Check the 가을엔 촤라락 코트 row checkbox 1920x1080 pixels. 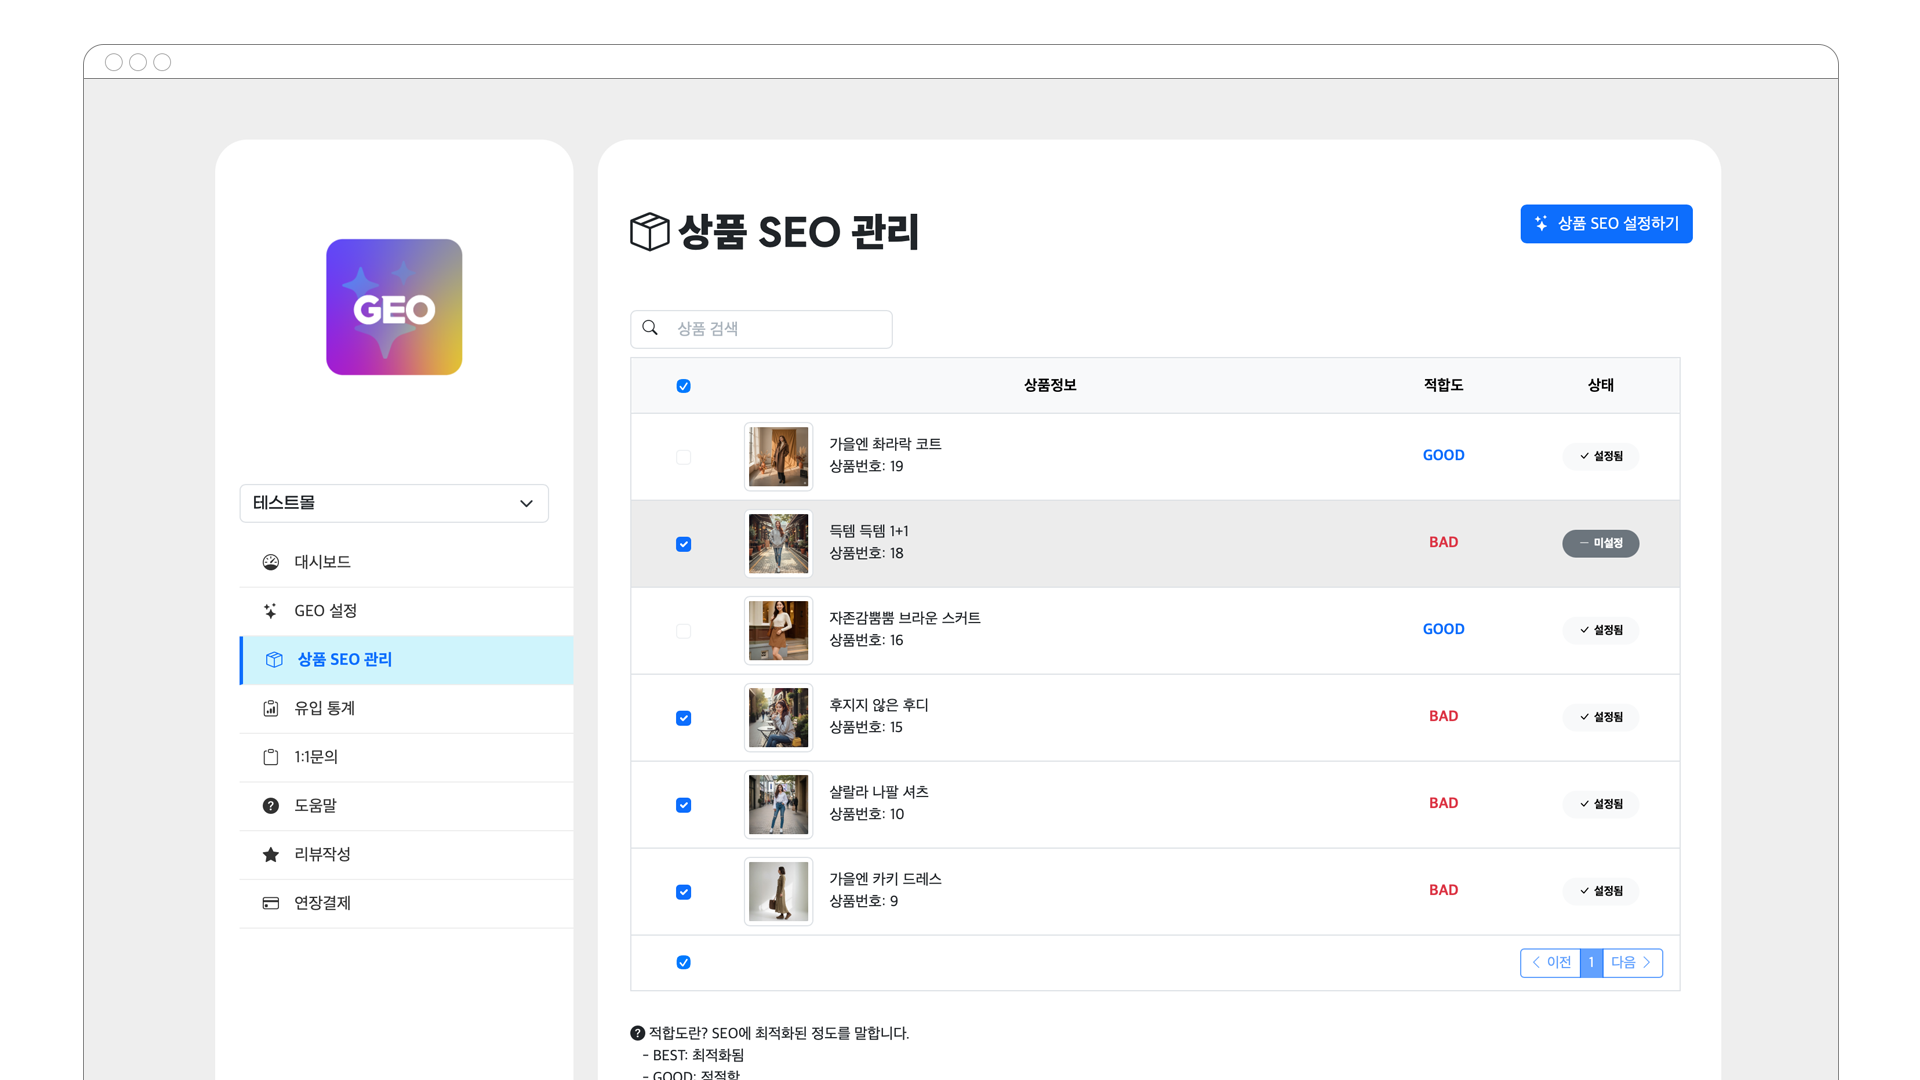pos(683,457)
